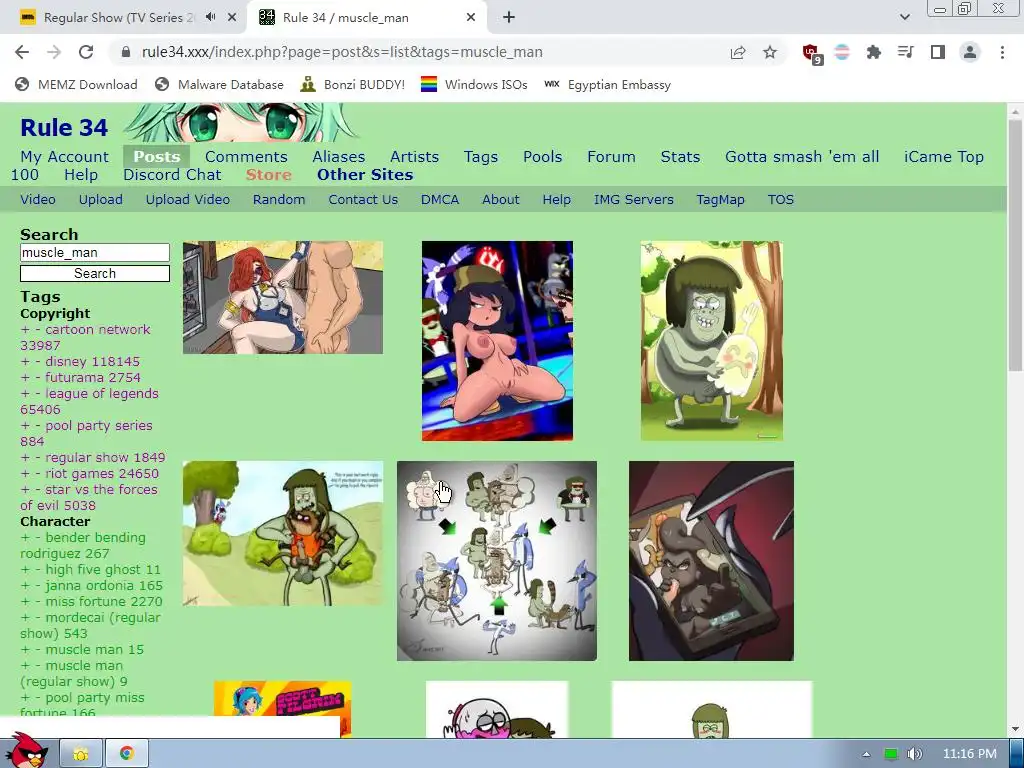
Task: Click the regular show tag link
Action: coord(86,458)
